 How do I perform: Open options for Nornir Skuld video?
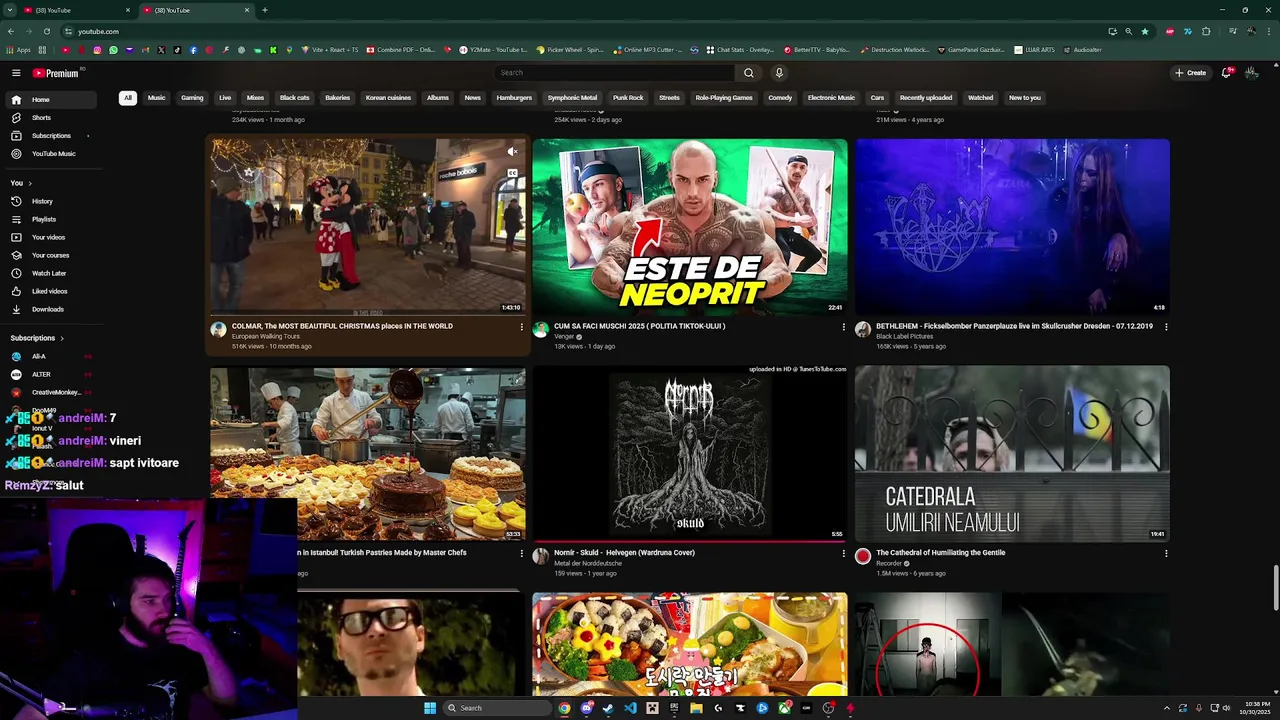843,553
